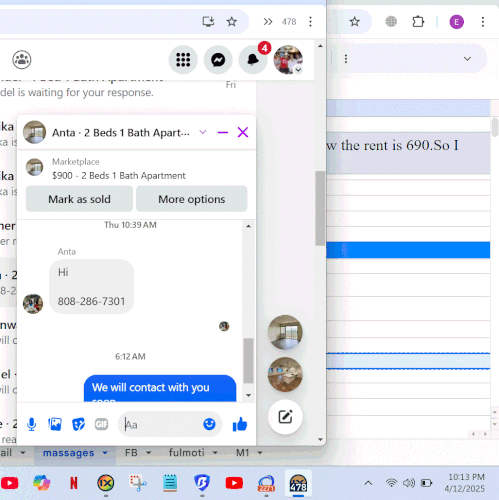Minimize the Anta chat popup
This screenshot has width=499, height=500.
click(223, 133)
